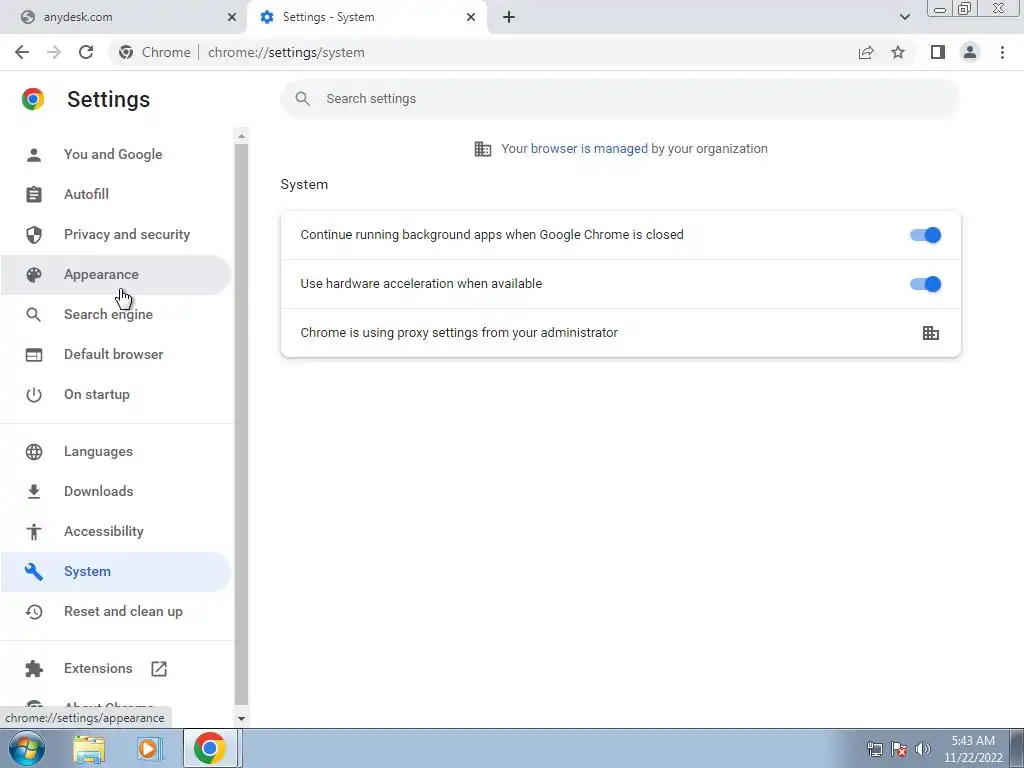Open a new tab with the plus button
The width and height of the screenshot is (1024, 768).
pyautogui.click(x=509, y=17)
